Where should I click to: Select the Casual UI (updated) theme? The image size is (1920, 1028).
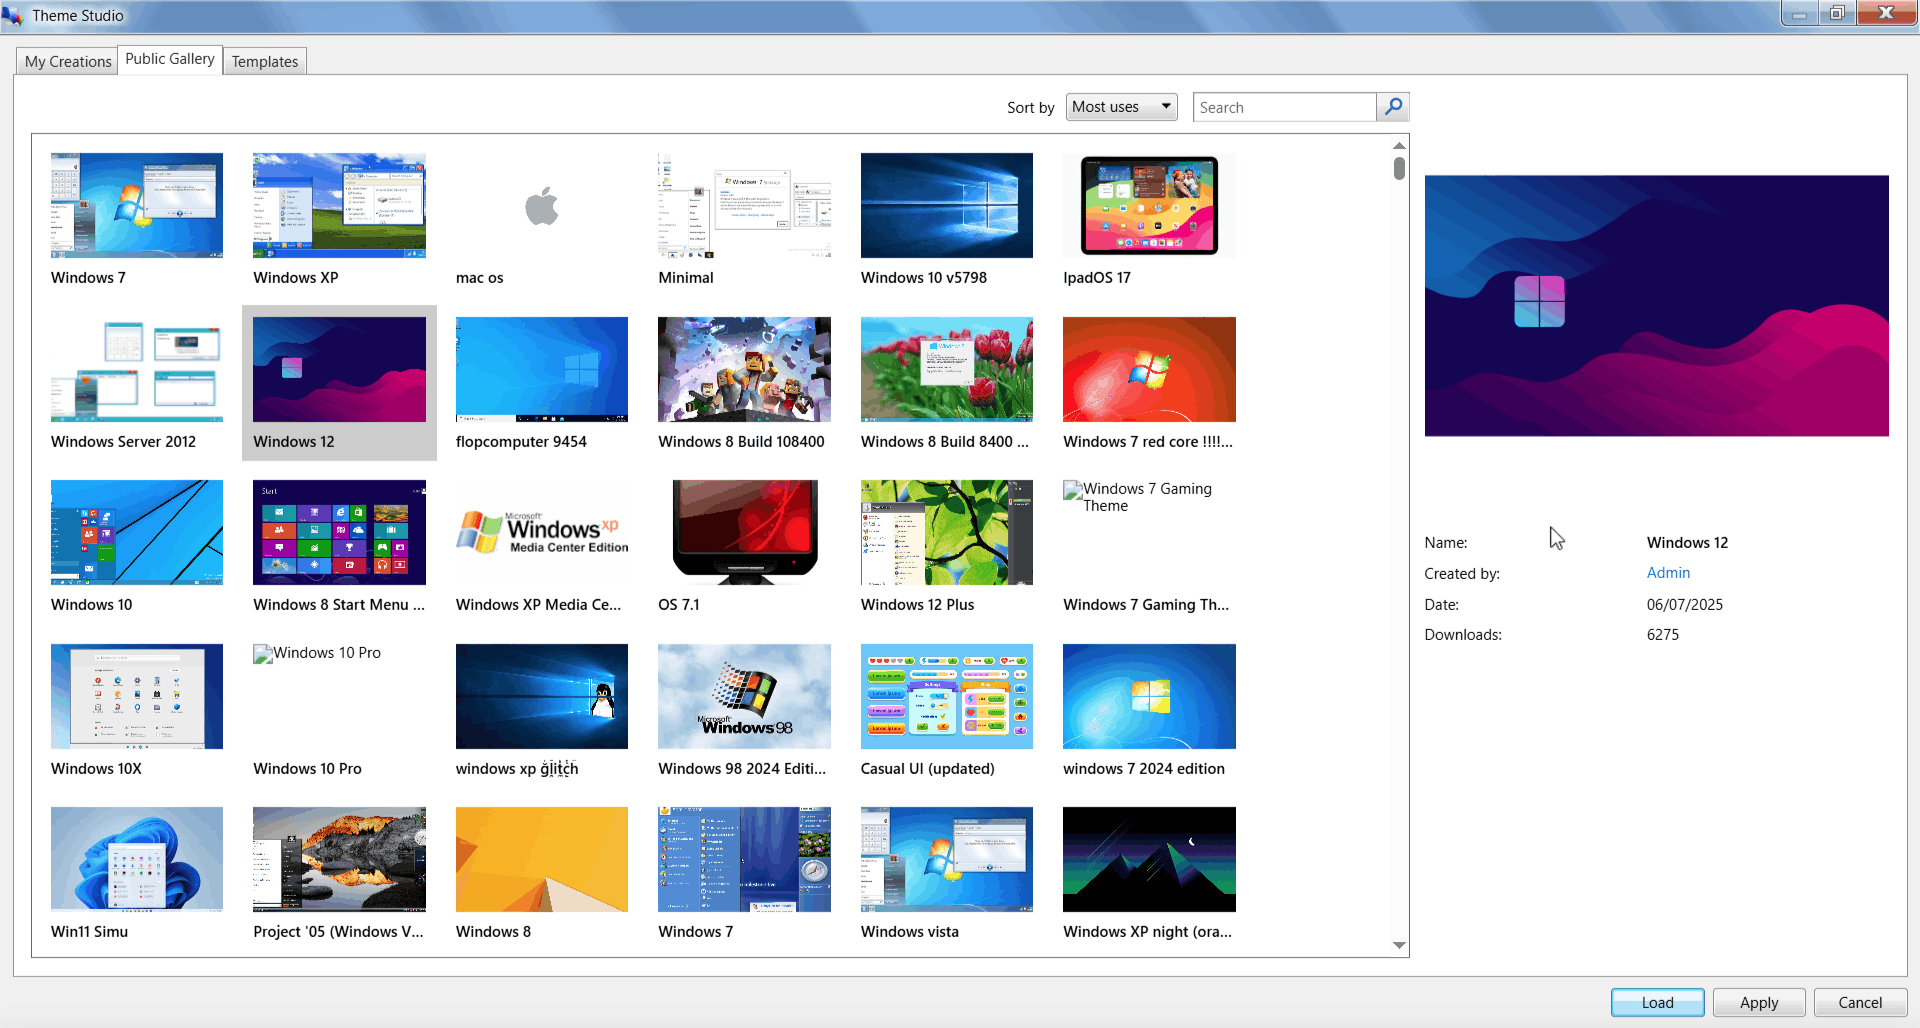coord(946,696)
